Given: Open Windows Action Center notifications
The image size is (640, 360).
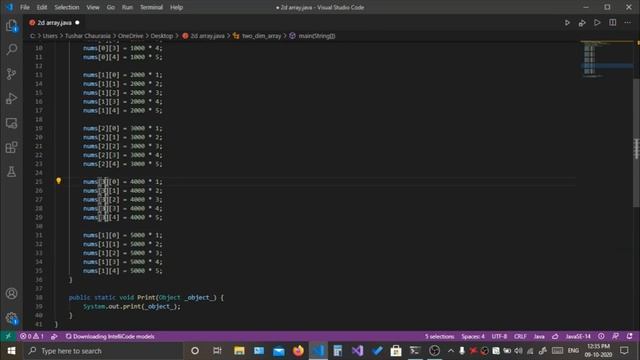Looking at the screenshot, I should click(x=624, y=351).
